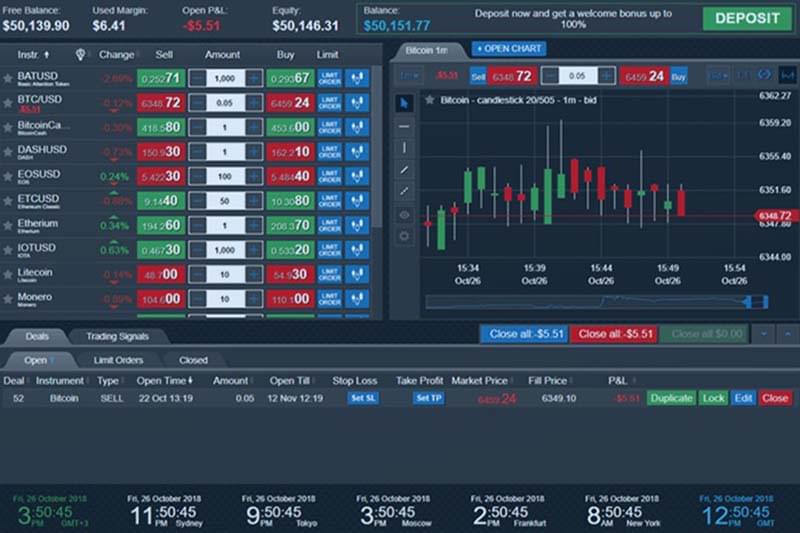
Task: Expand the deals panel with up arrow
Action: pyautogui.click(x=786, y=334)
